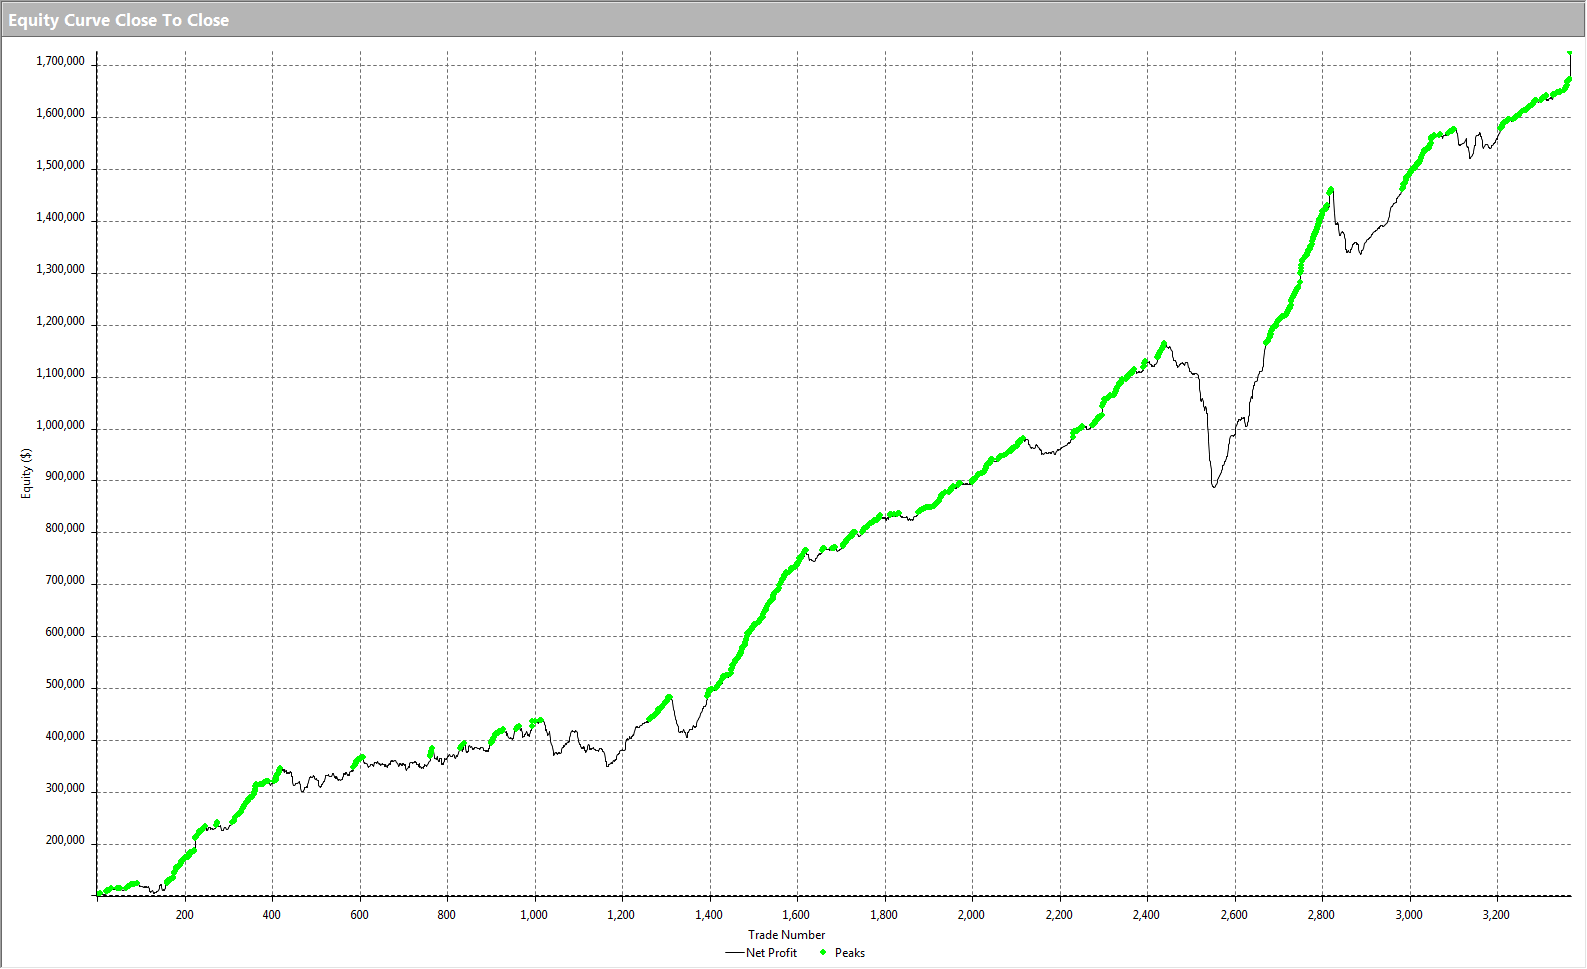
Task: Select the 400,000 equity axis label
Action: coord(65,737)
